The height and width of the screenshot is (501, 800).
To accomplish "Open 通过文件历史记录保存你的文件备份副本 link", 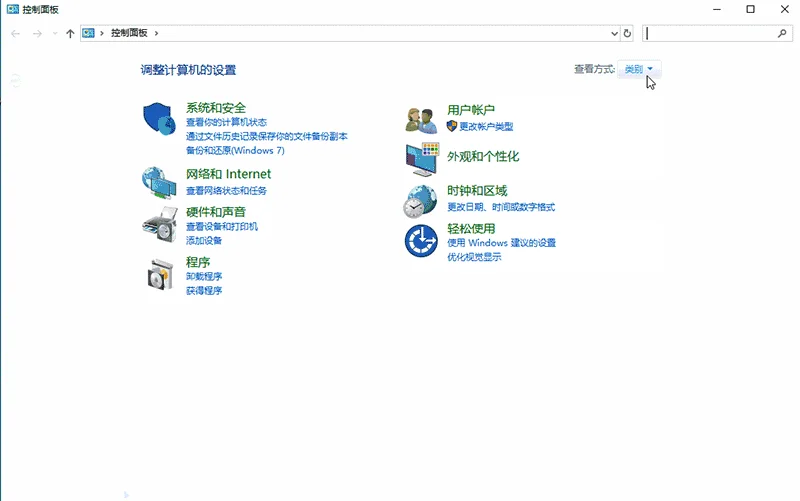I will tap(266, 136).
